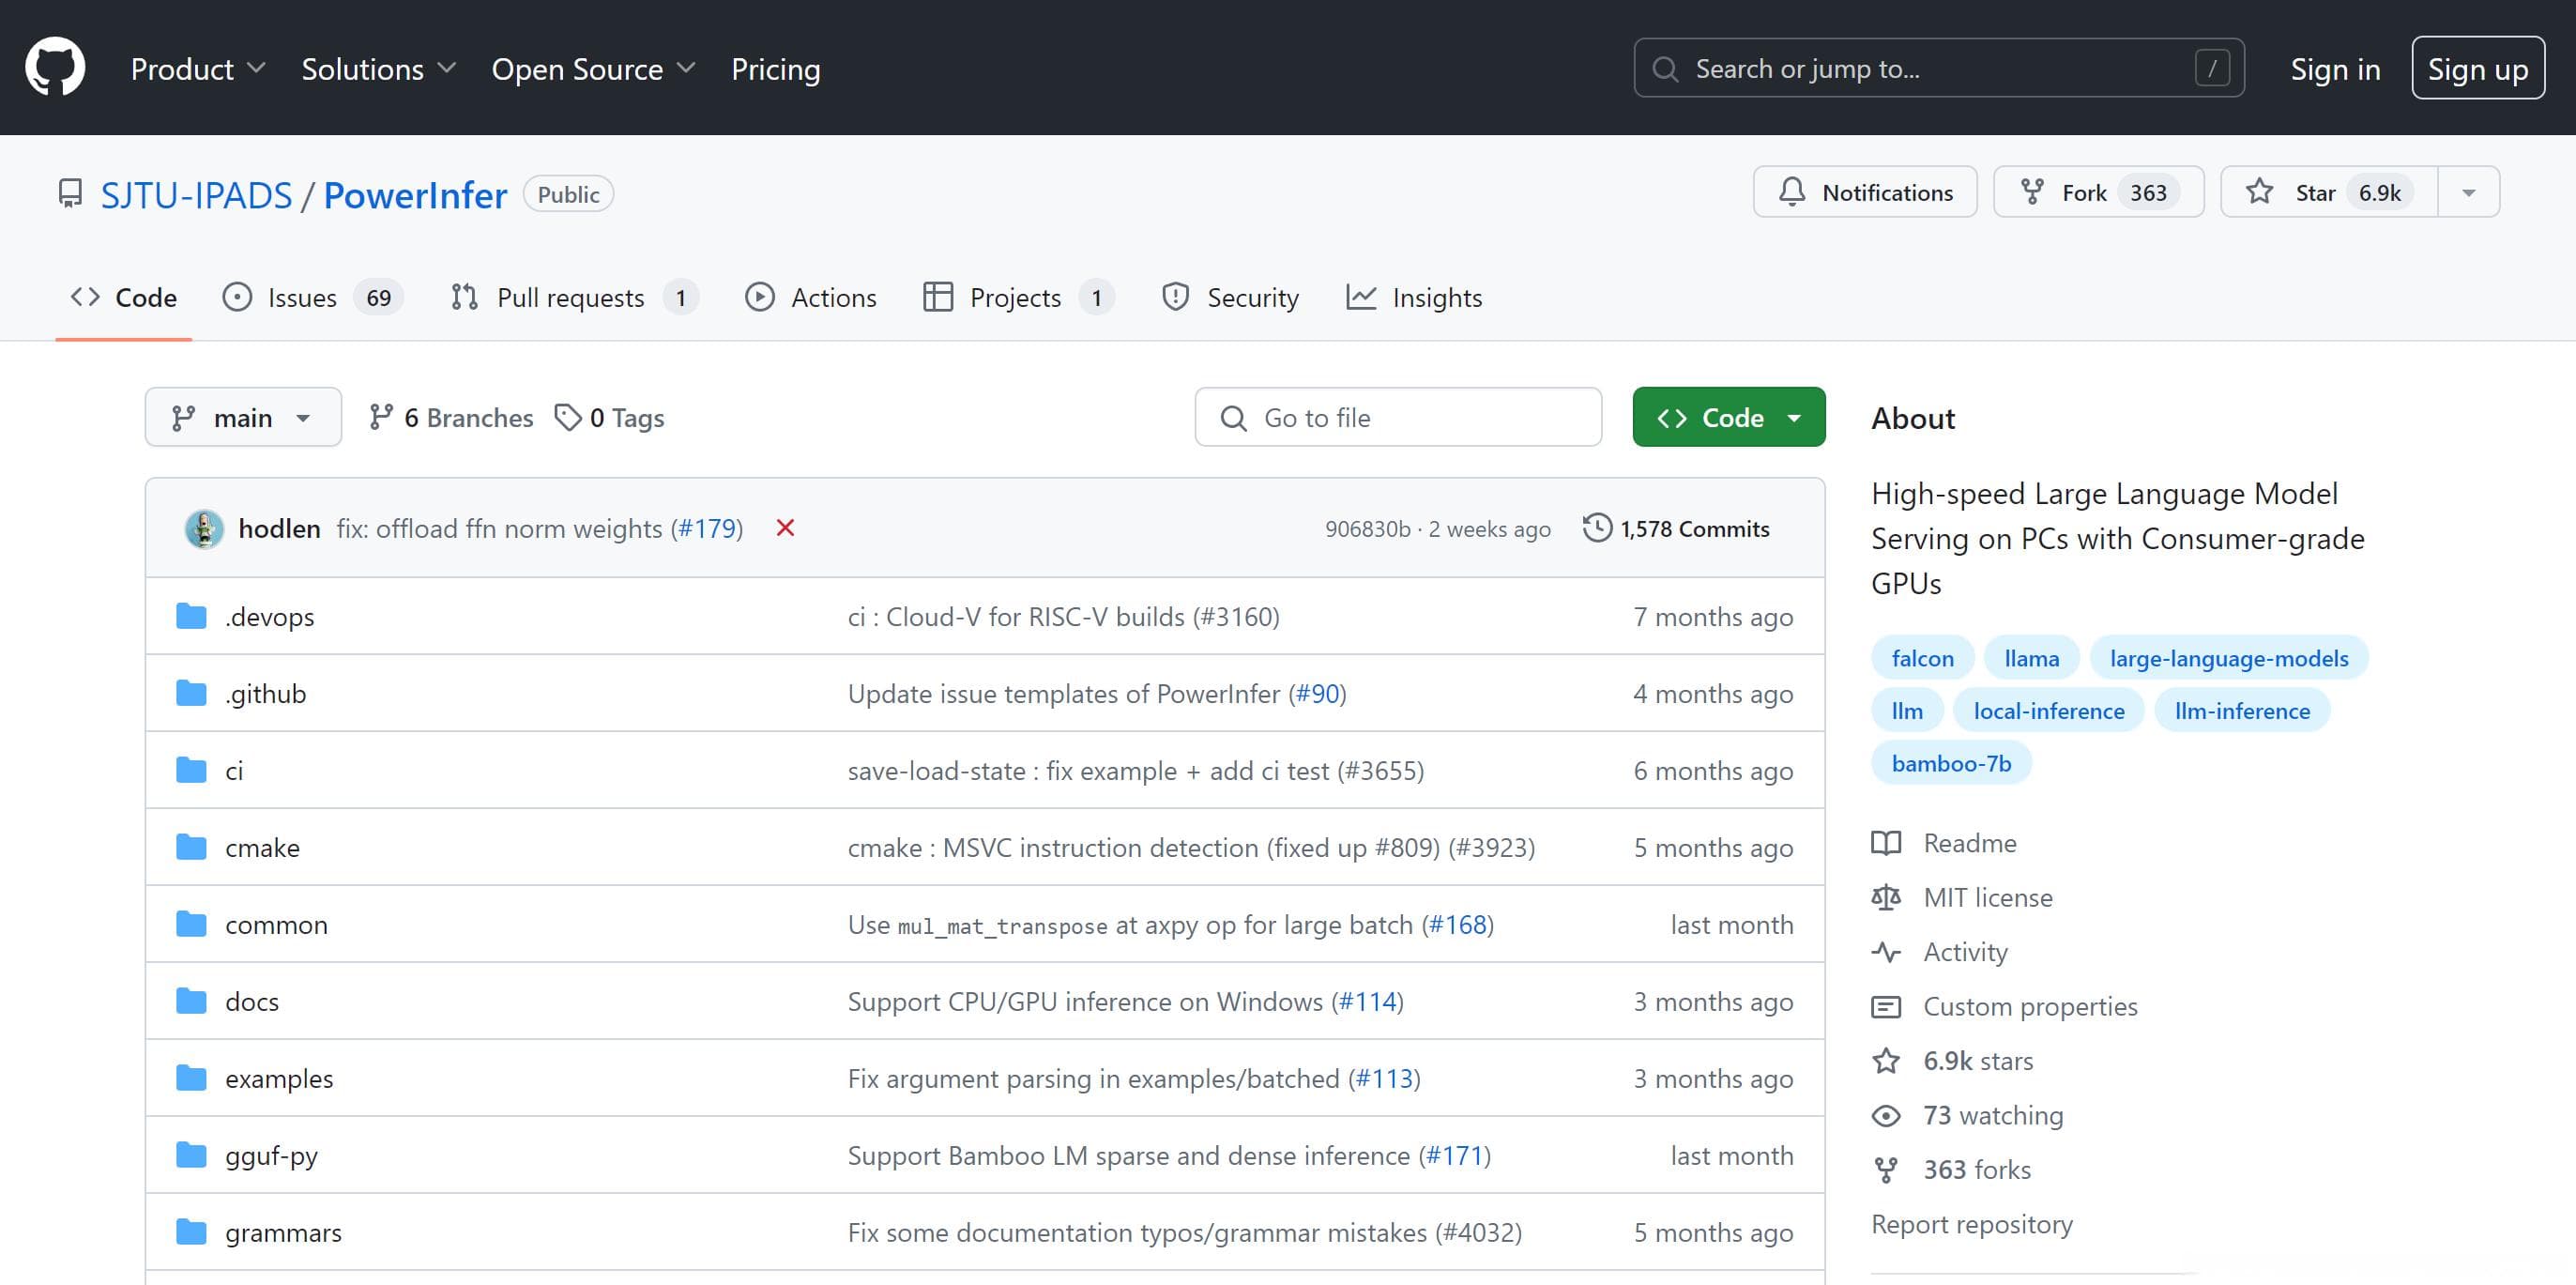Click the eye icon beside 73 watching
Screen dimensions: 2576x1285
point(1886,1115)
